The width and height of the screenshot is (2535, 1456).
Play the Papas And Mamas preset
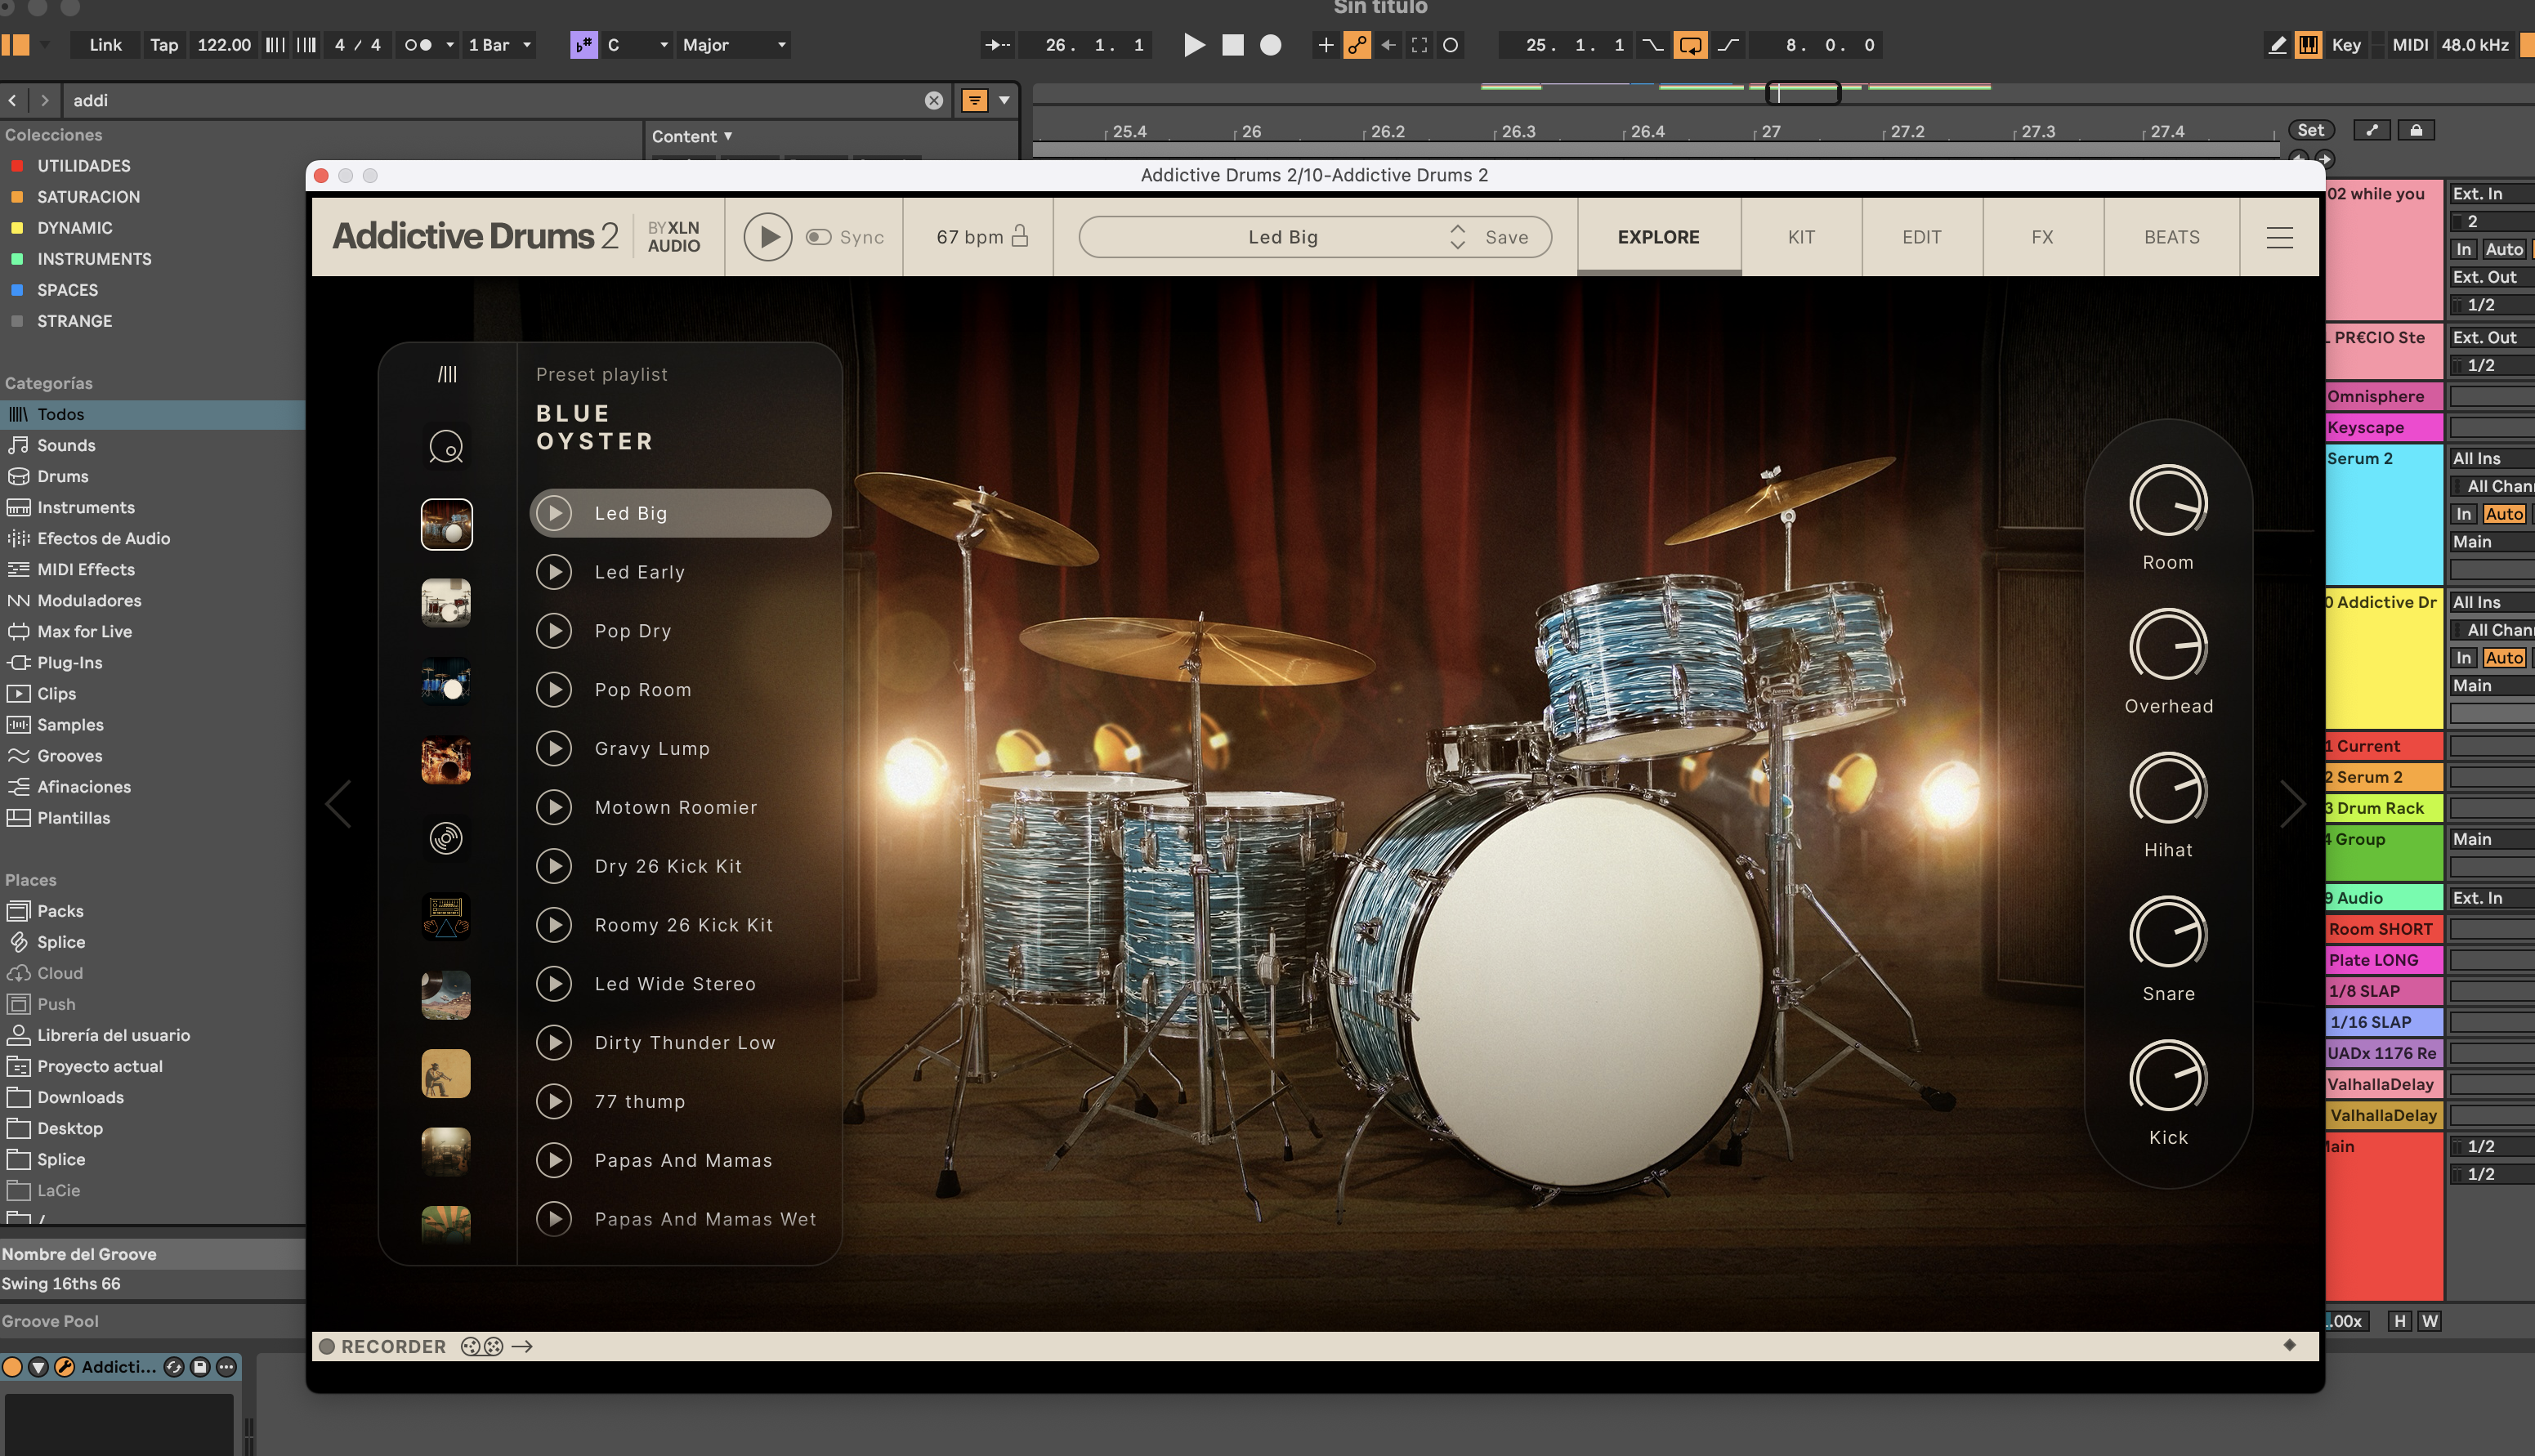coord(556,1160)
